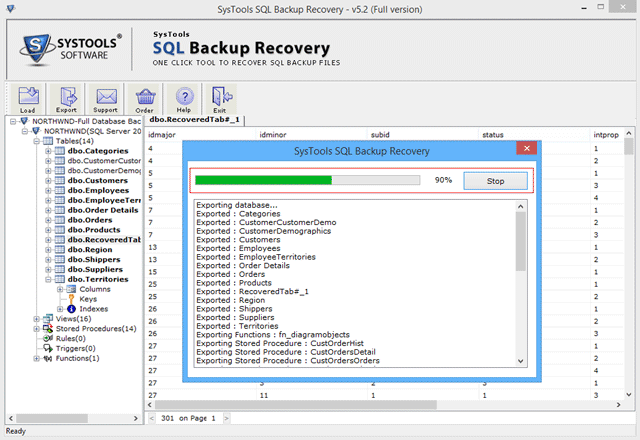Click the table icon beside dbo.Suppliers

60,269
